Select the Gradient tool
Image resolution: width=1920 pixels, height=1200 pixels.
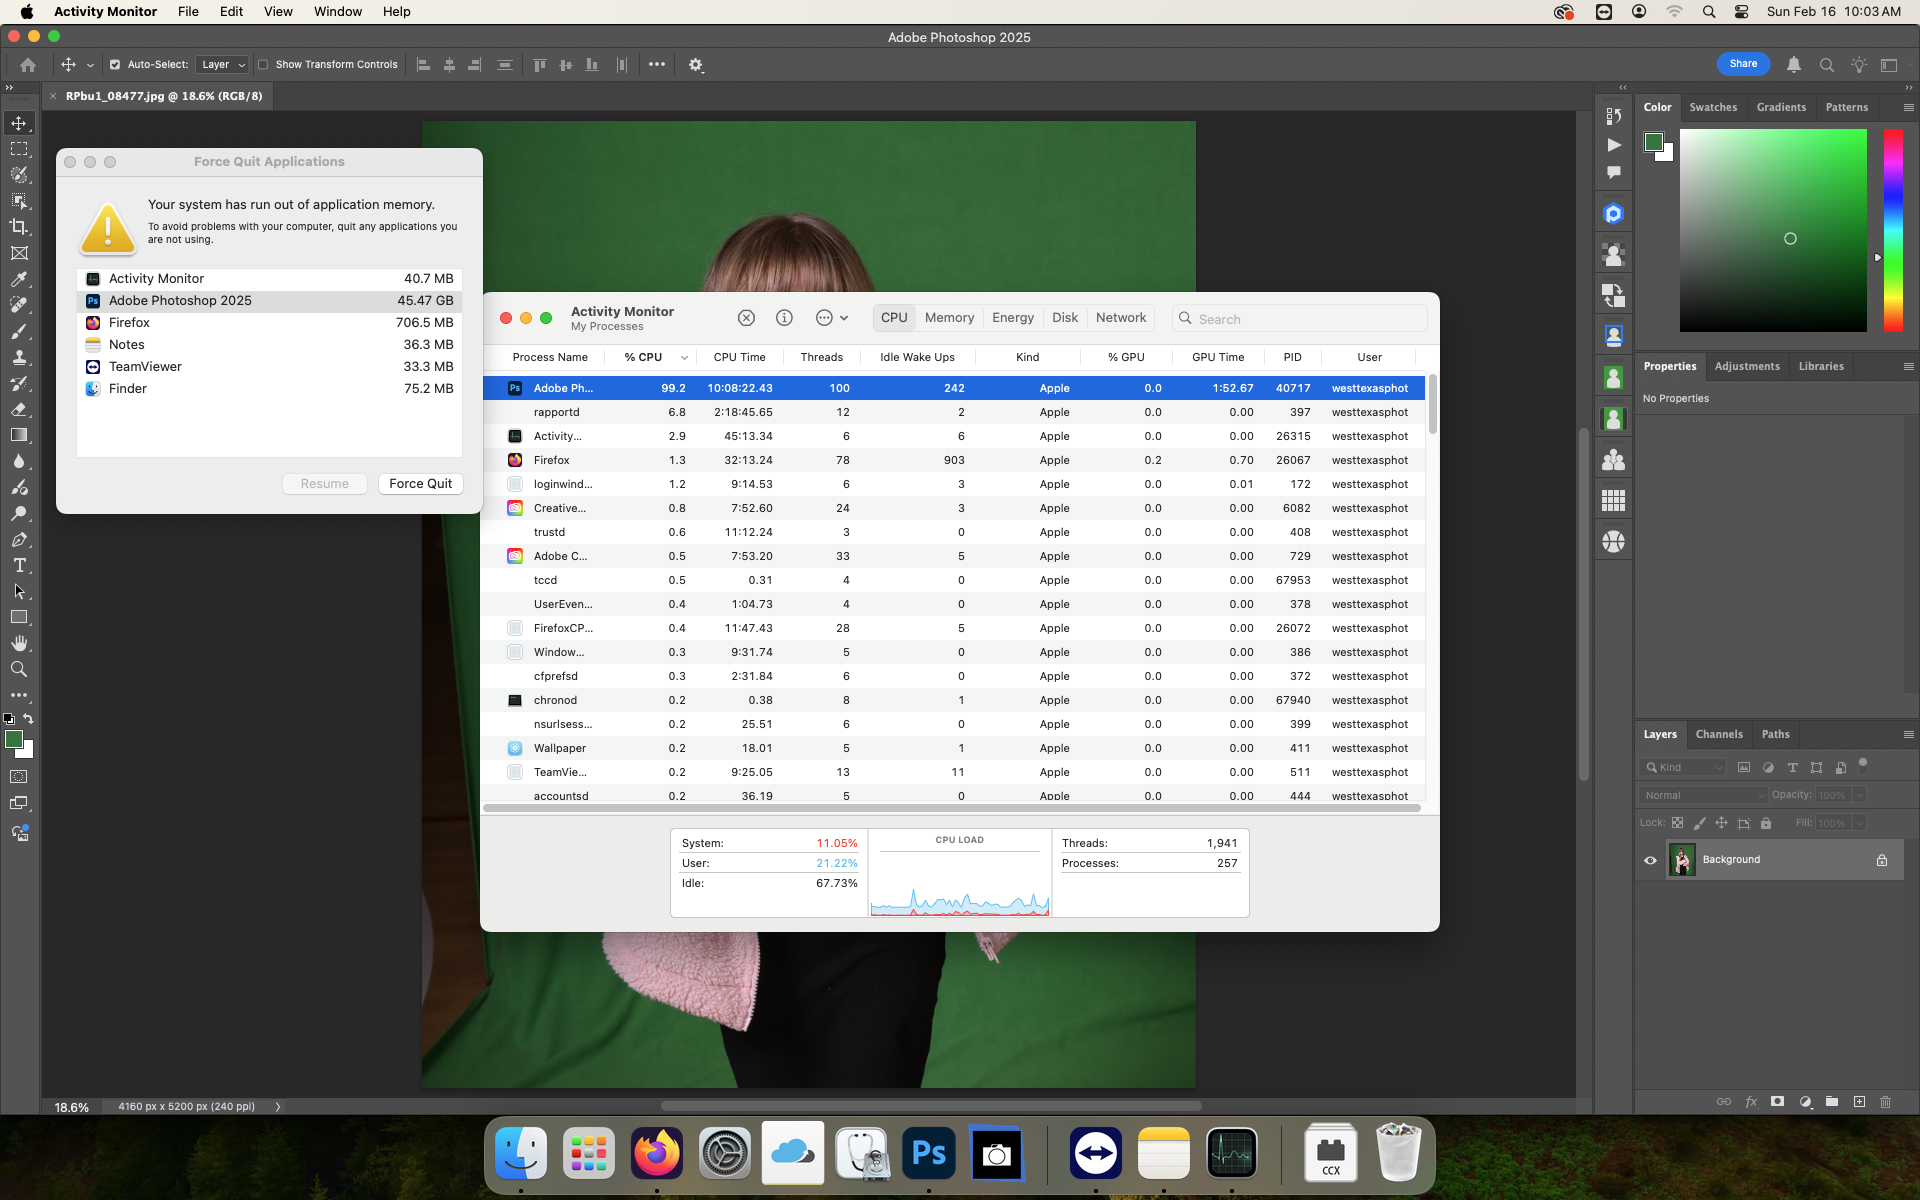(x=19, y=435)
